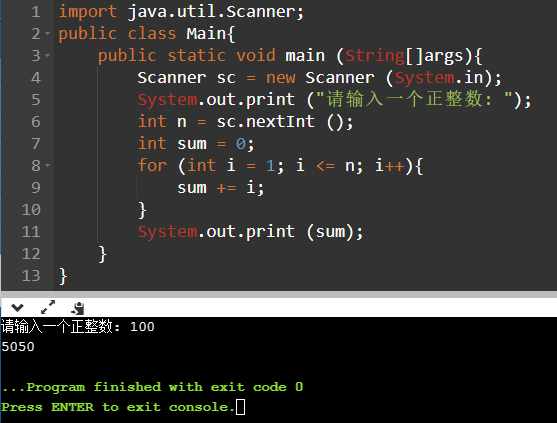Click 'int sum = 0;' statement
The image size is (557, 423).
coord(196,144)
